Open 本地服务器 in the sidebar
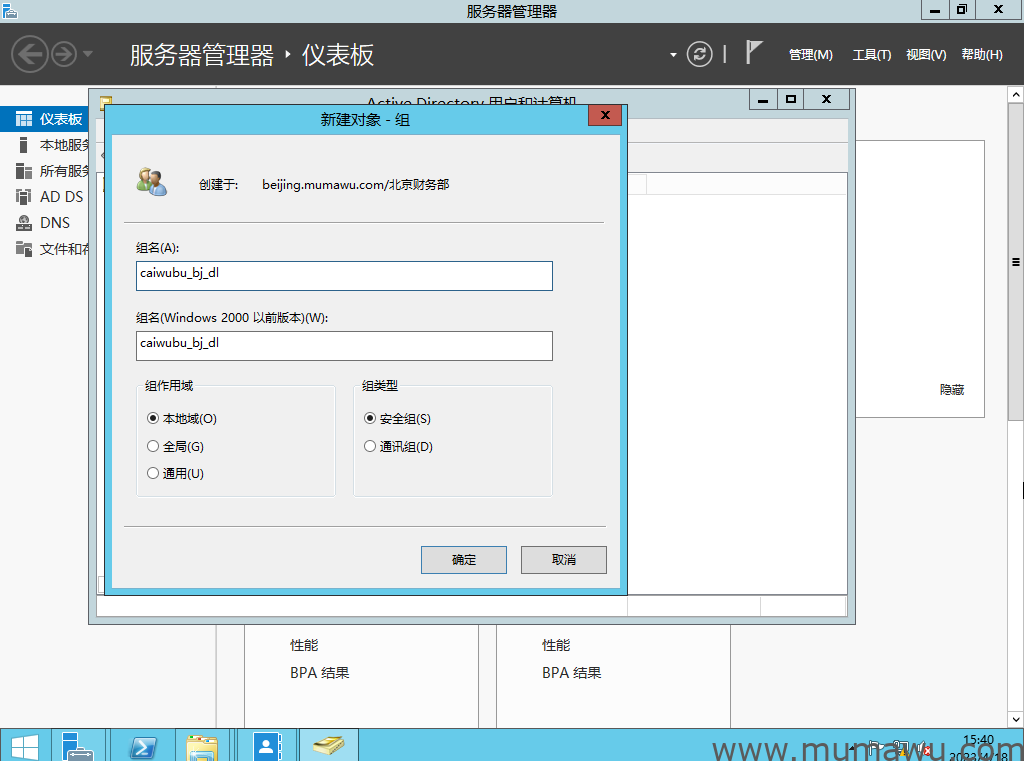The width and height of the screenshot is (1024, 761). 56,144
